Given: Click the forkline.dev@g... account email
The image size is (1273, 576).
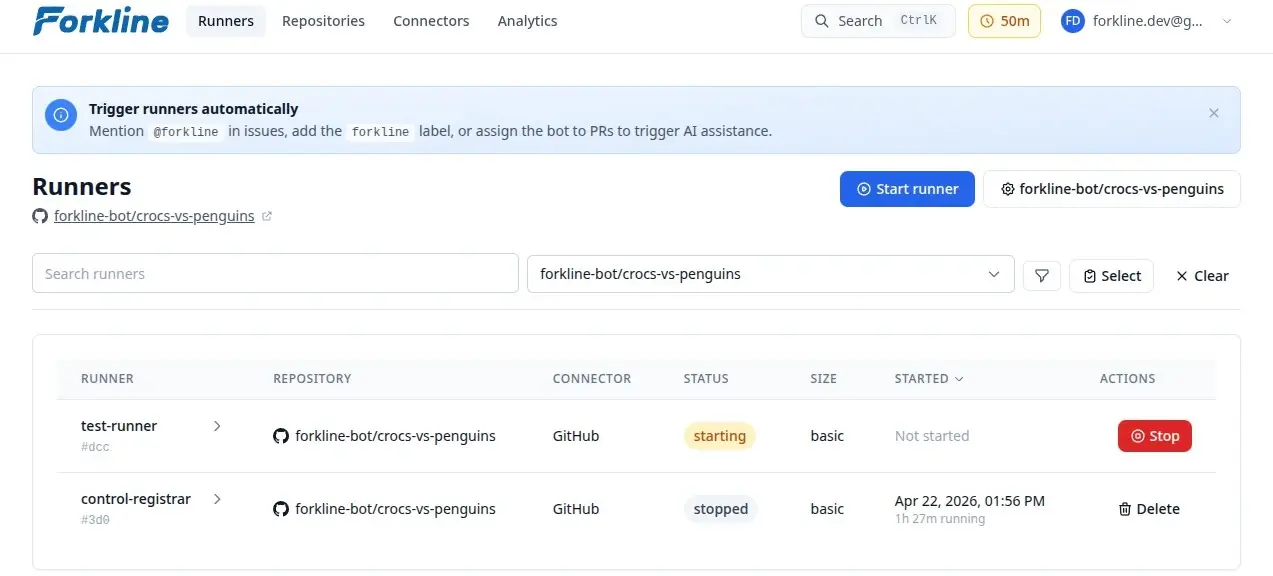Looking at the screenshot, I should coord(1149,21).
